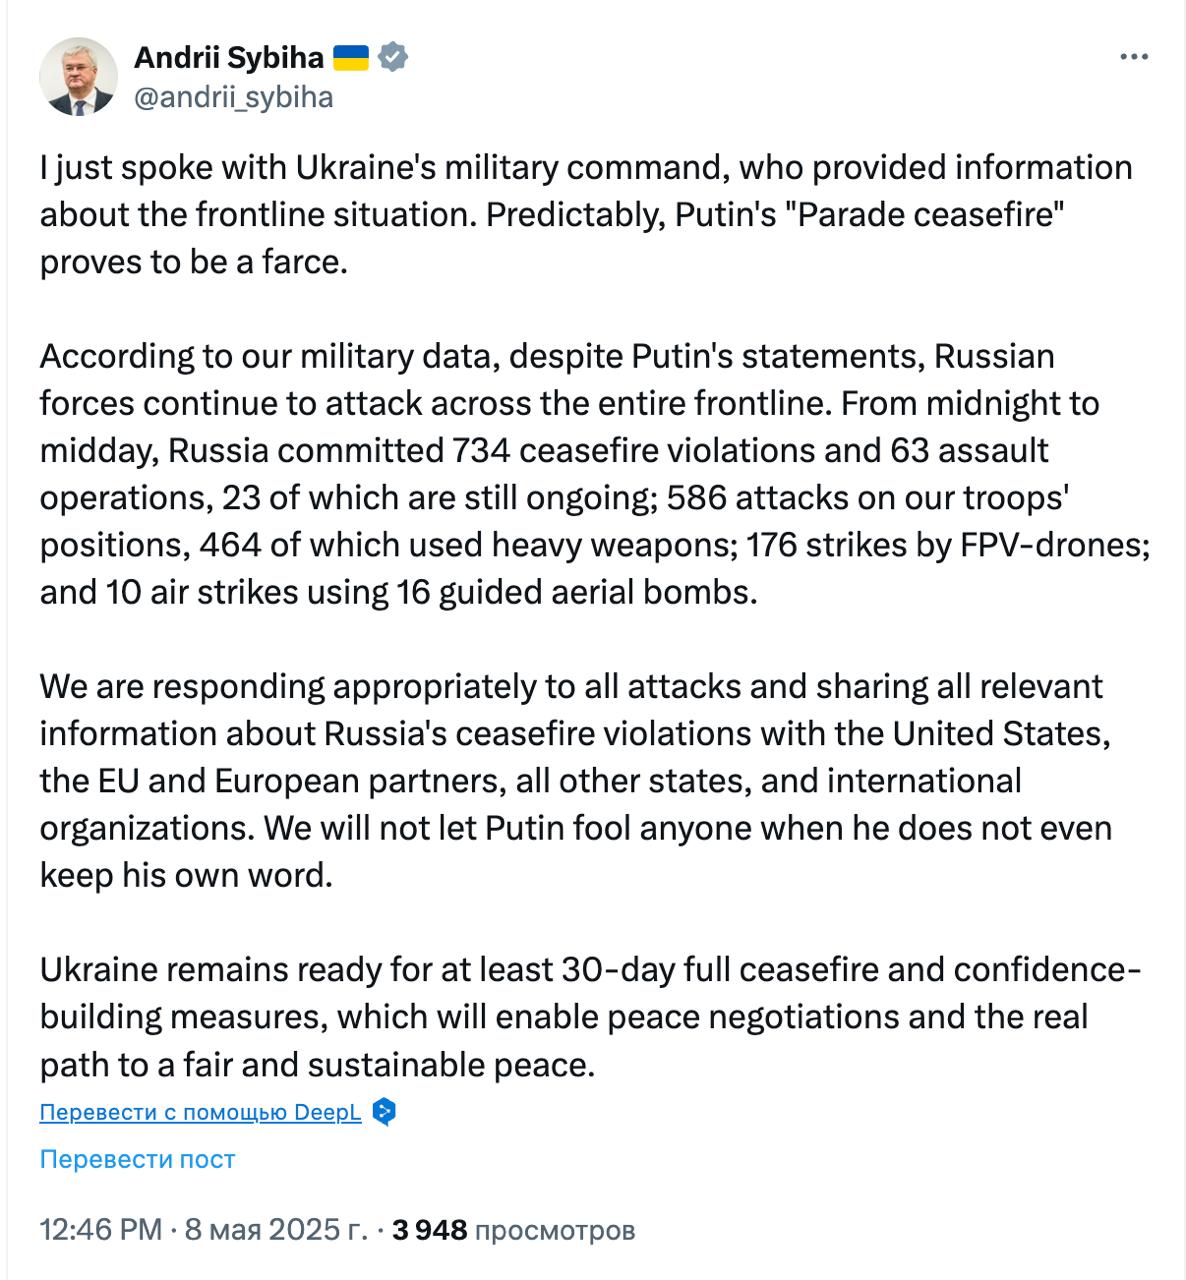1186x1280 pixels.
Task: Click the paragraph starting 'We are responding'
Action: click(x=575, y=780)
